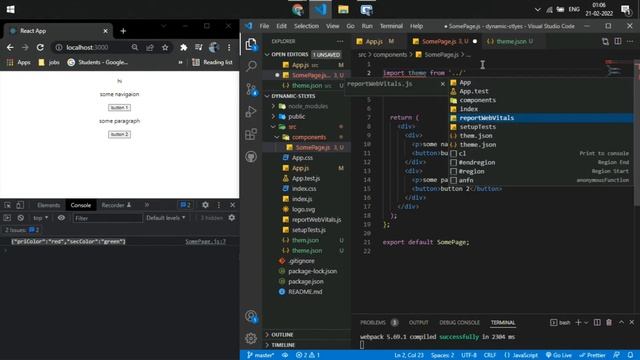Toggle the device toolbar in DevTools
The image size is (640, 360).
(x=20, y=205)
